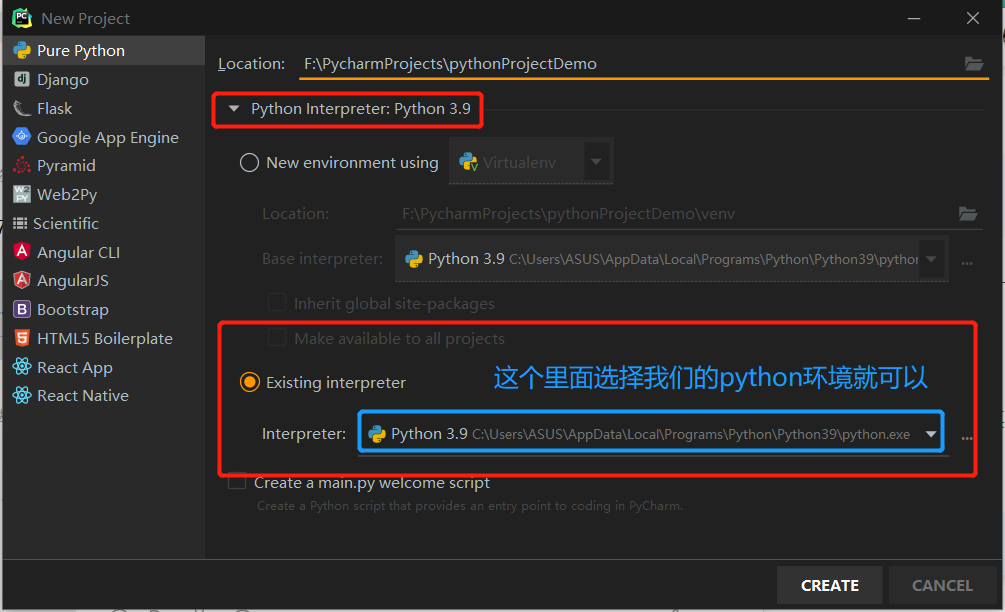The width and height of the screenshot is (1005, 612).
Task: Click the Virtualenv icon in the environment dropdown
Action: click(x=469, y=162)
